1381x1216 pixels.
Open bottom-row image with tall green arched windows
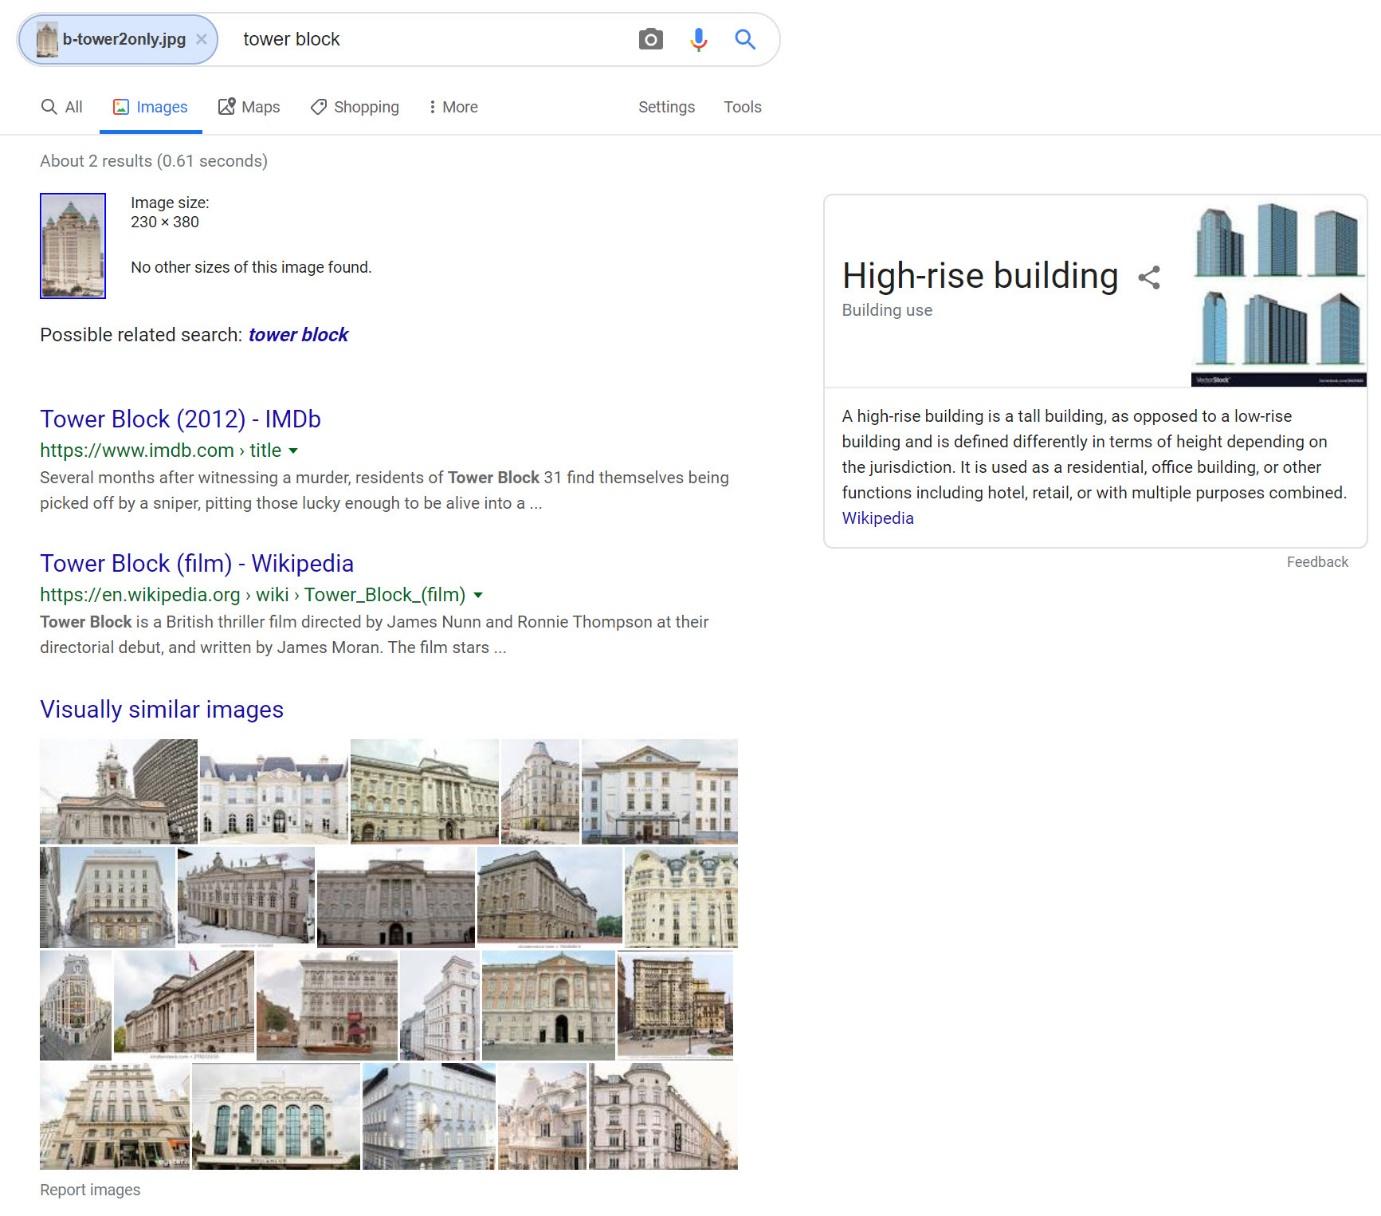tap(276, 1117)
